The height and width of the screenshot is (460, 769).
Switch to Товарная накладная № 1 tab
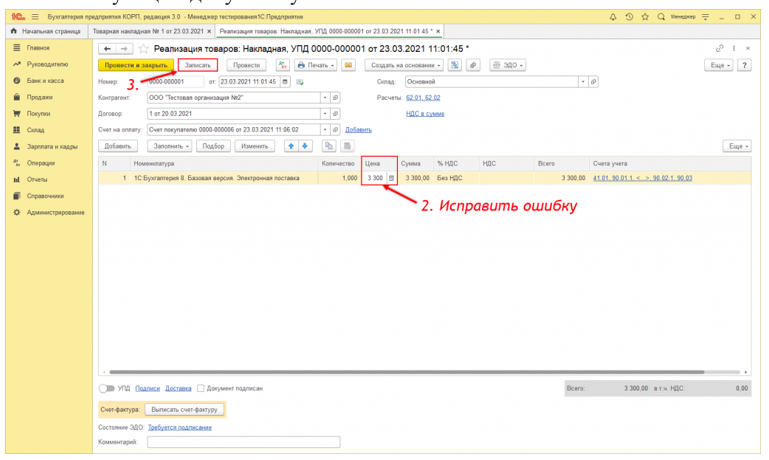(148, 31)
